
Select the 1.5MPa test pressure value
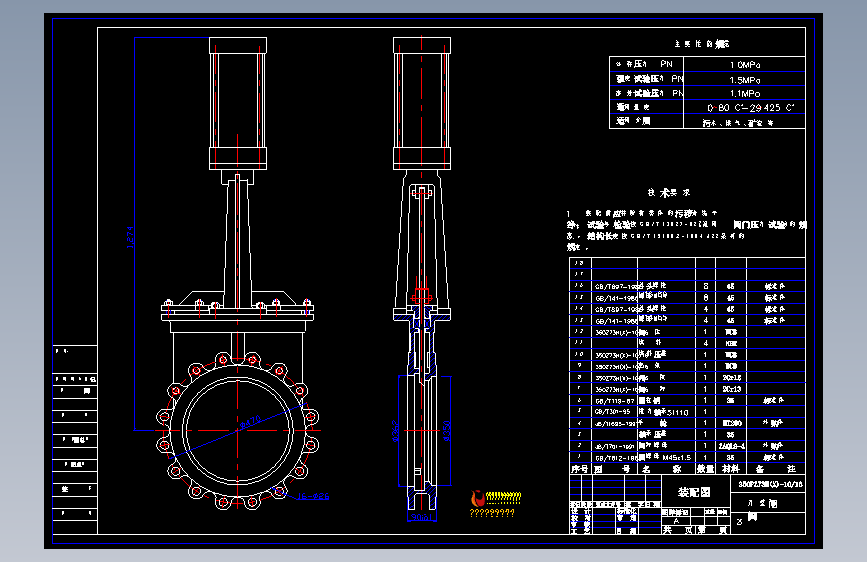tap(745, 80)
